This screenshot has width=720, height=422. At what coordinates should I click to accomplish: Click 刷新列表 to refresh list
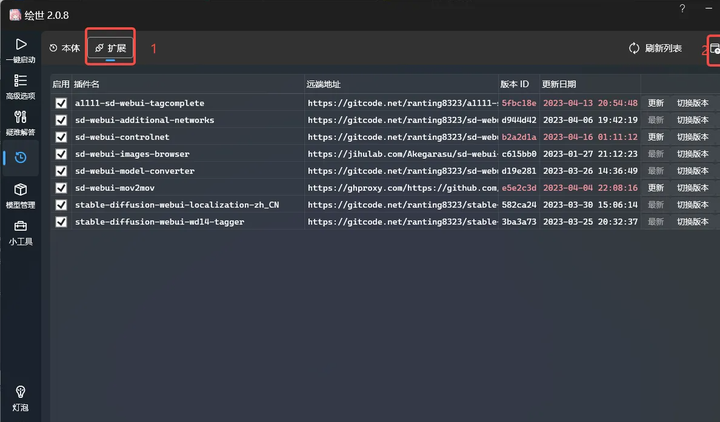(655, 48)
